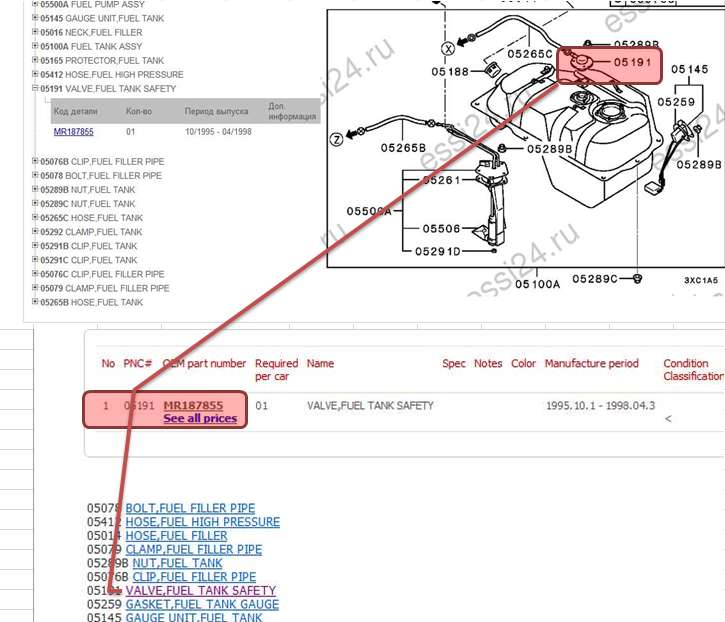The height and width of the screenshot is (622, 725).
Task: Click the 'See all prices' link
Action: click(200, 418)
